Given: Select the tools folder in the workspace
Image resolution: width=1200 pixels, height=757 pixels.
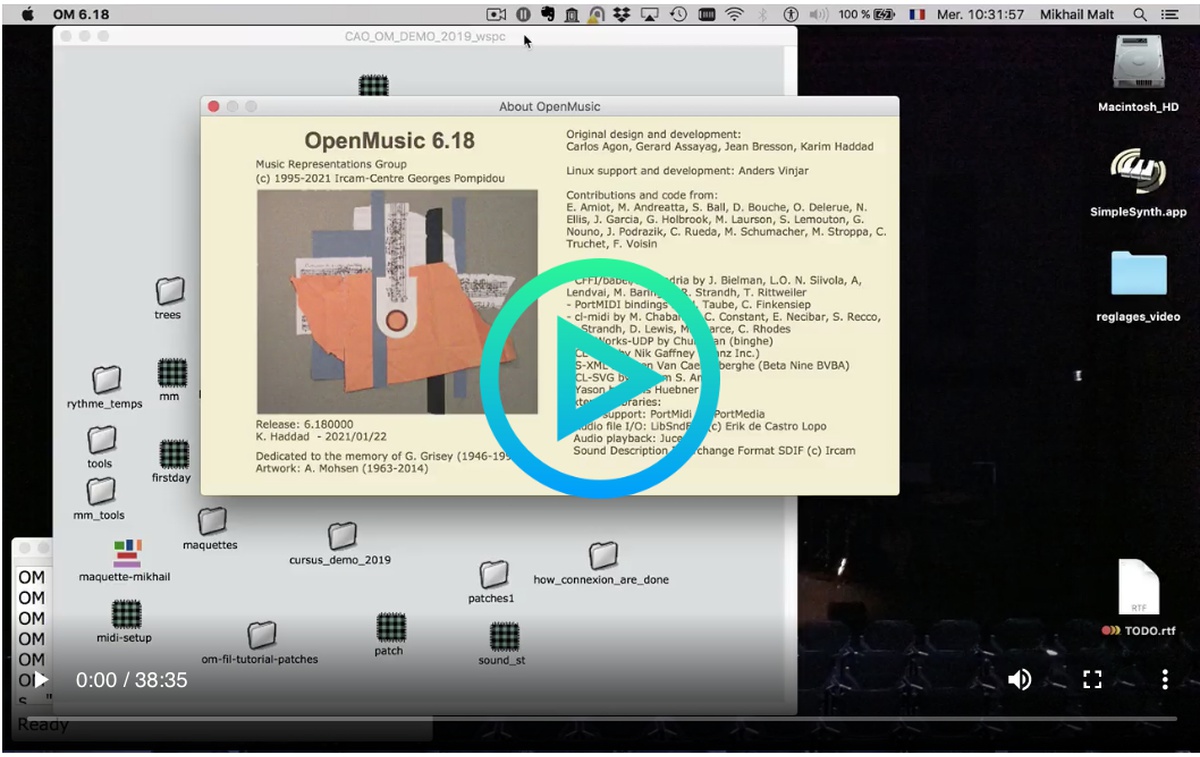Looking at the screenshot, I should 100,447.
